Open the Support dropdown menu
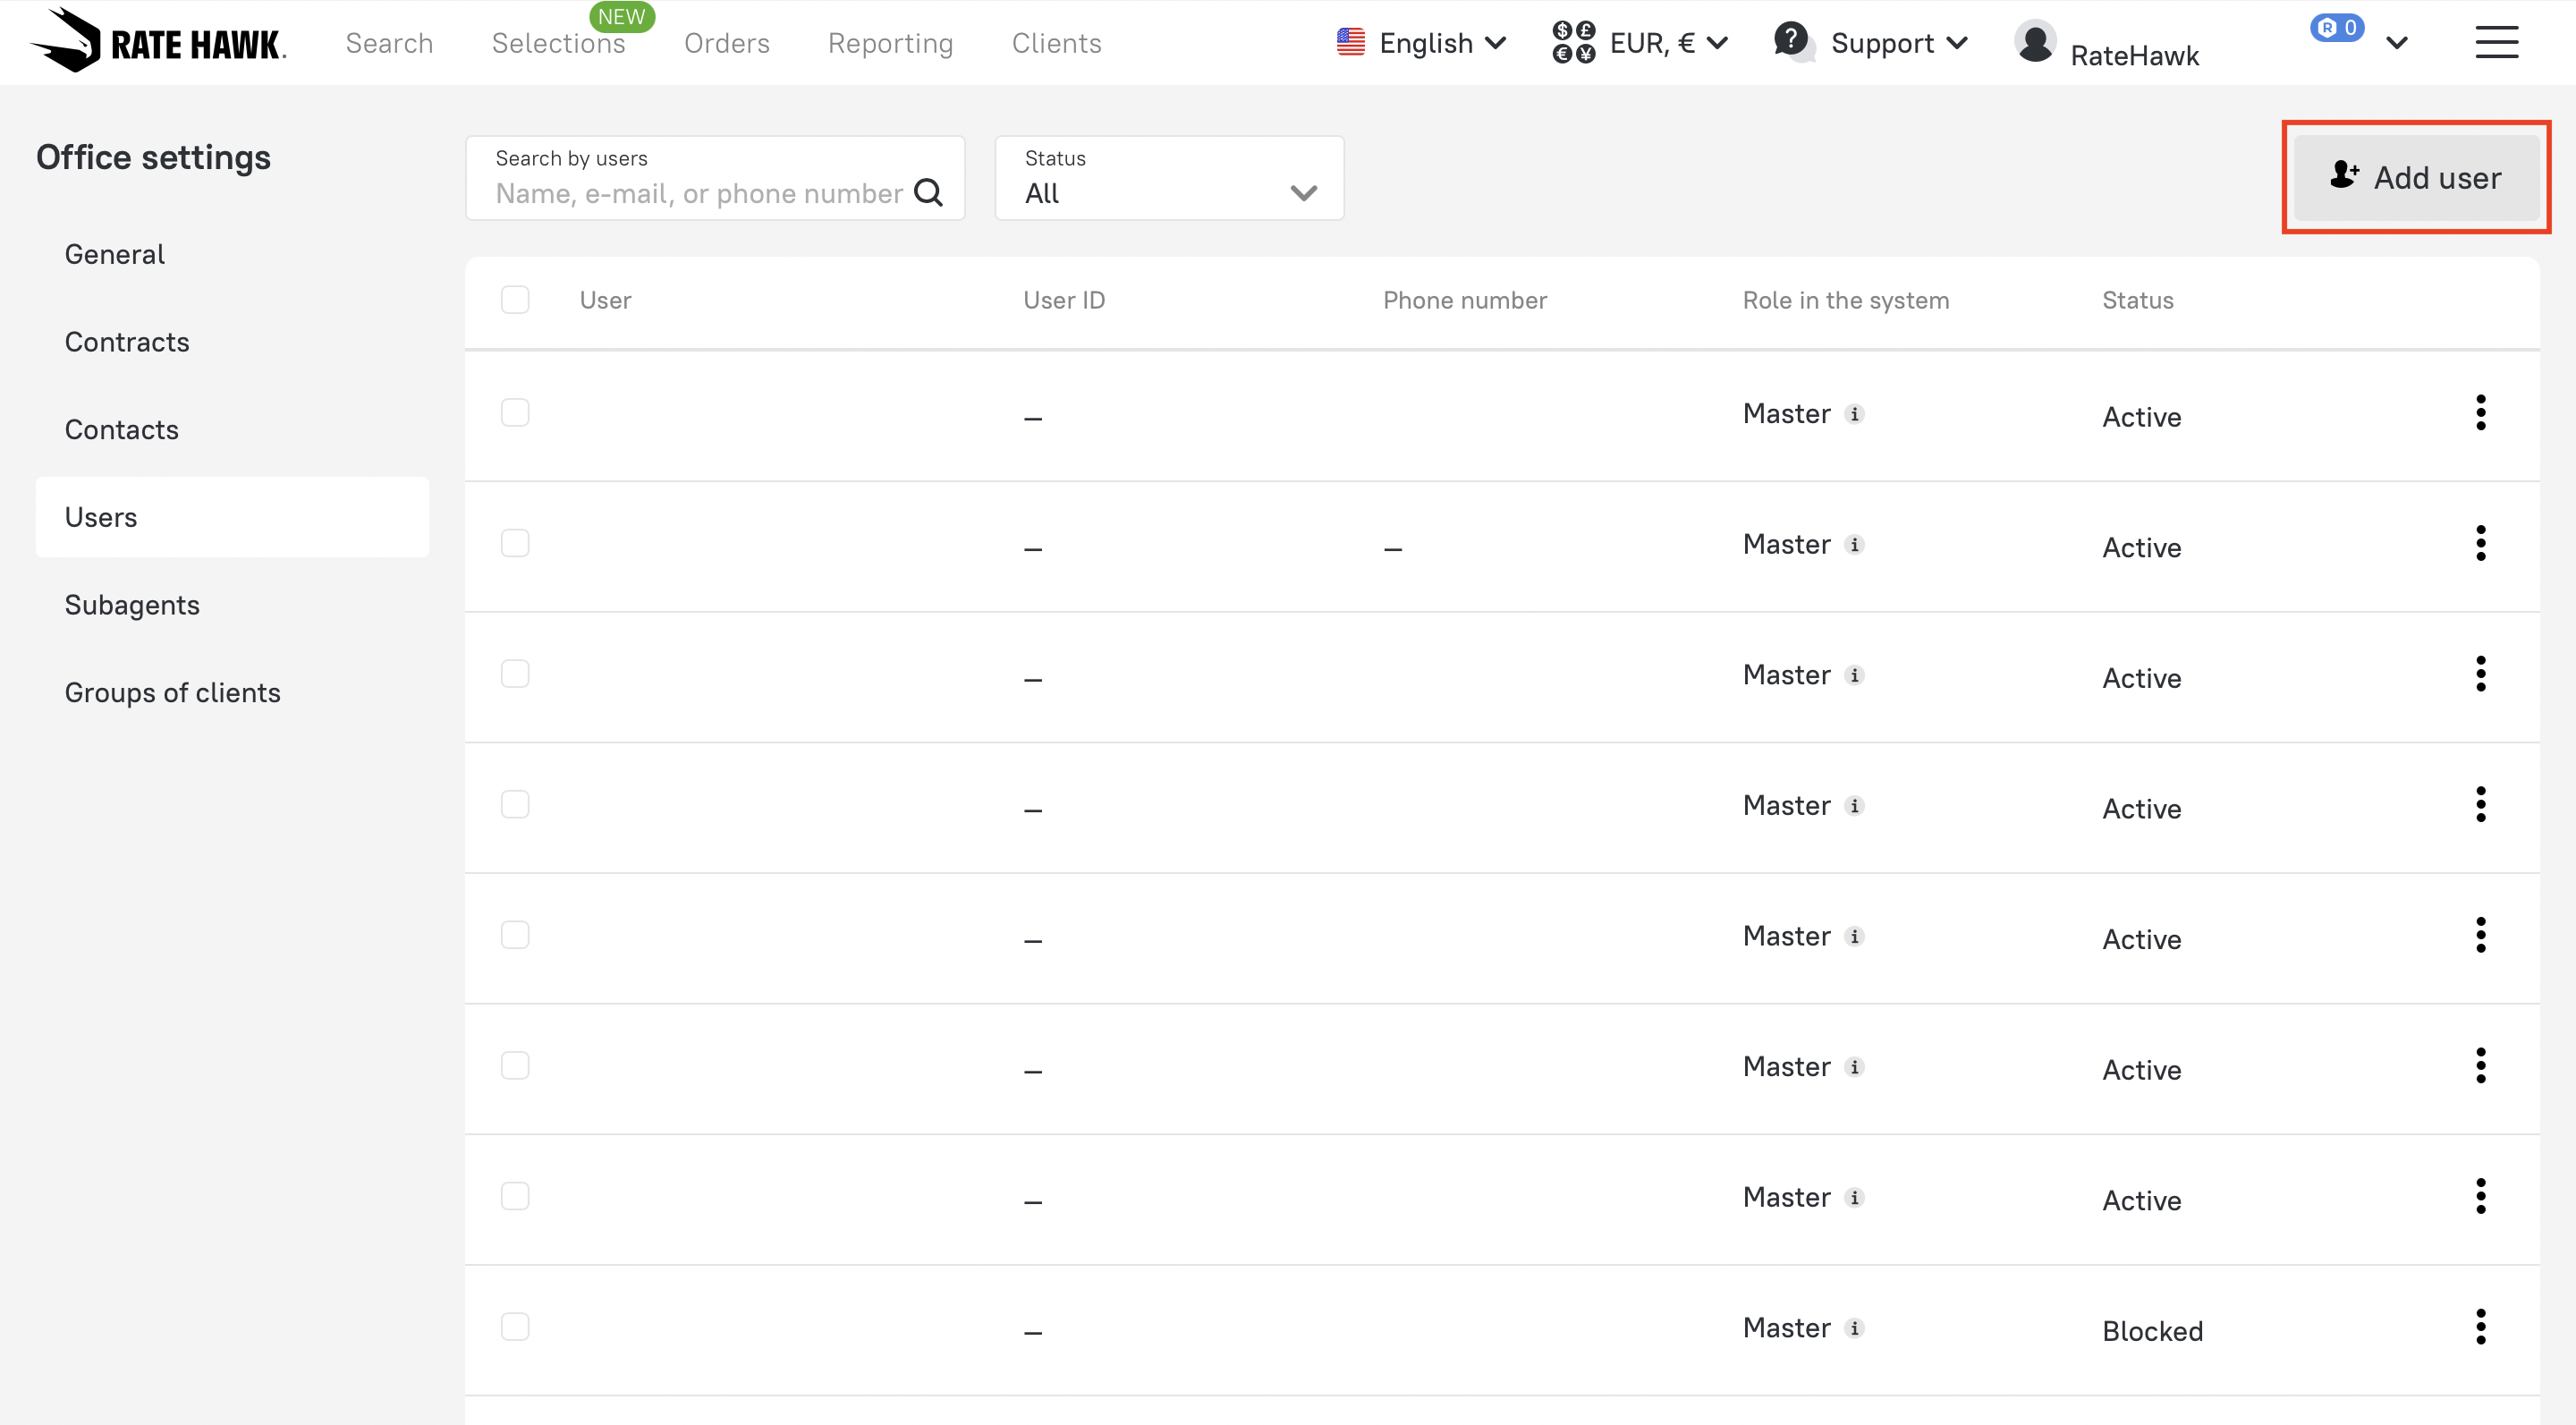The width and height of the screenshot is (2576, 1425). pos(1871,43)
